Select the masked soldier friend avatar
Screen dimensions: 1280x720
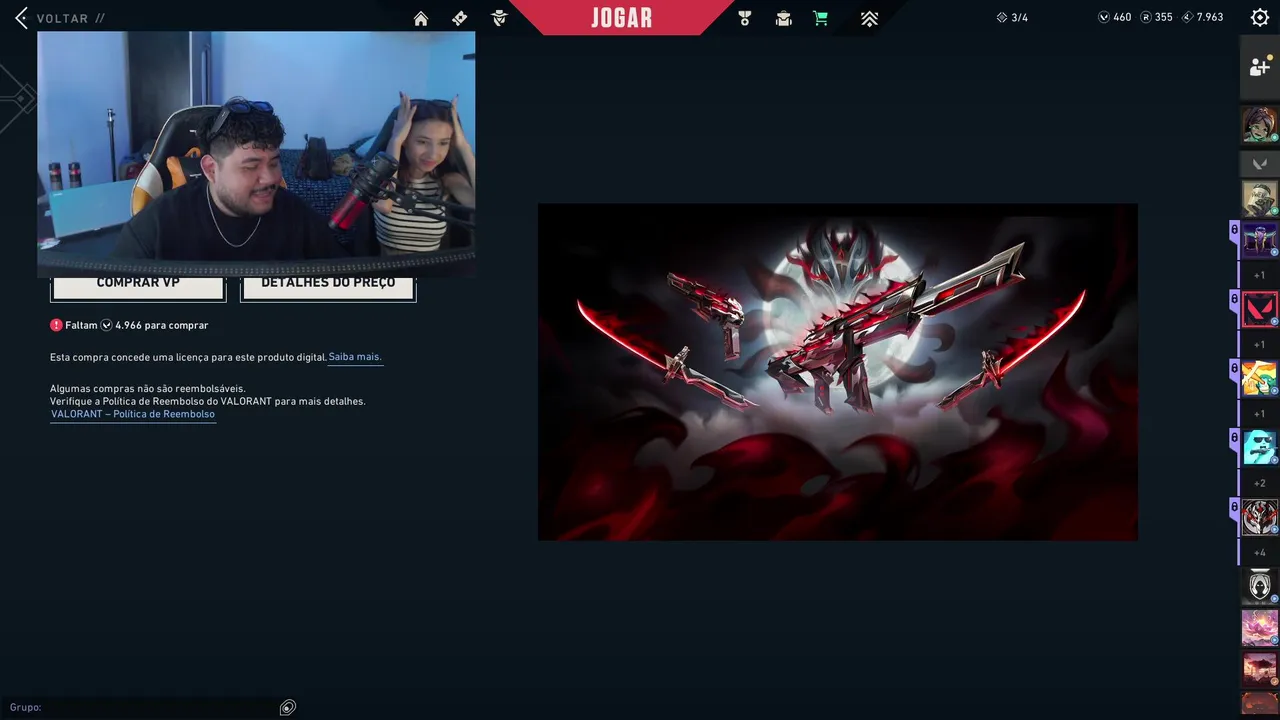click(1259, 199)
